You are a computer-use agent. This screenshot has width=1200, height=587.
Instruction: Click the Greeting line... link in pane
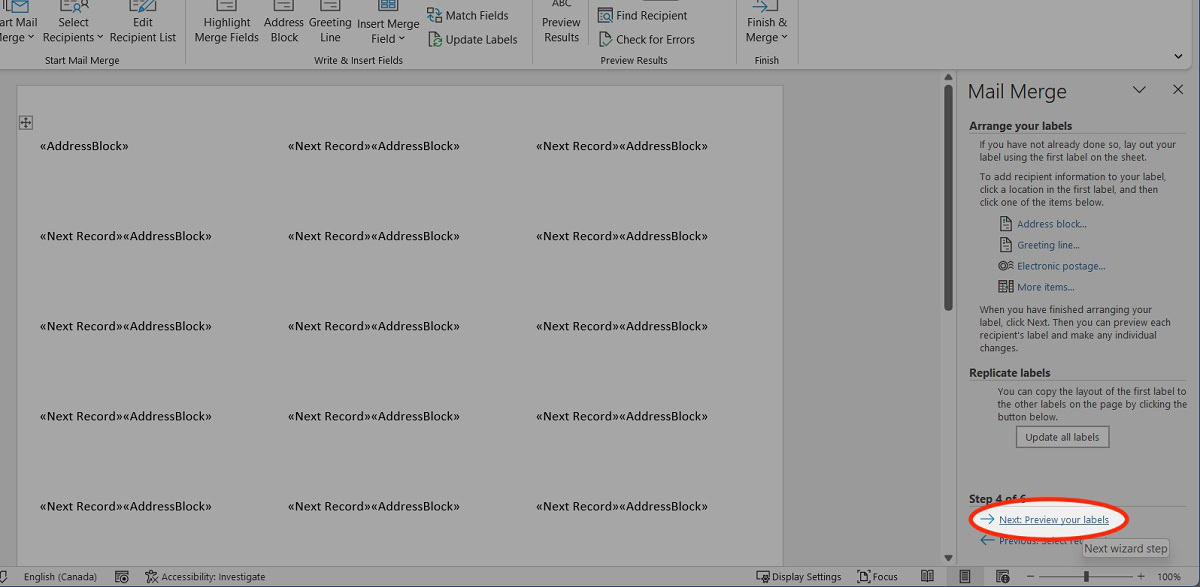point(1048,245)
